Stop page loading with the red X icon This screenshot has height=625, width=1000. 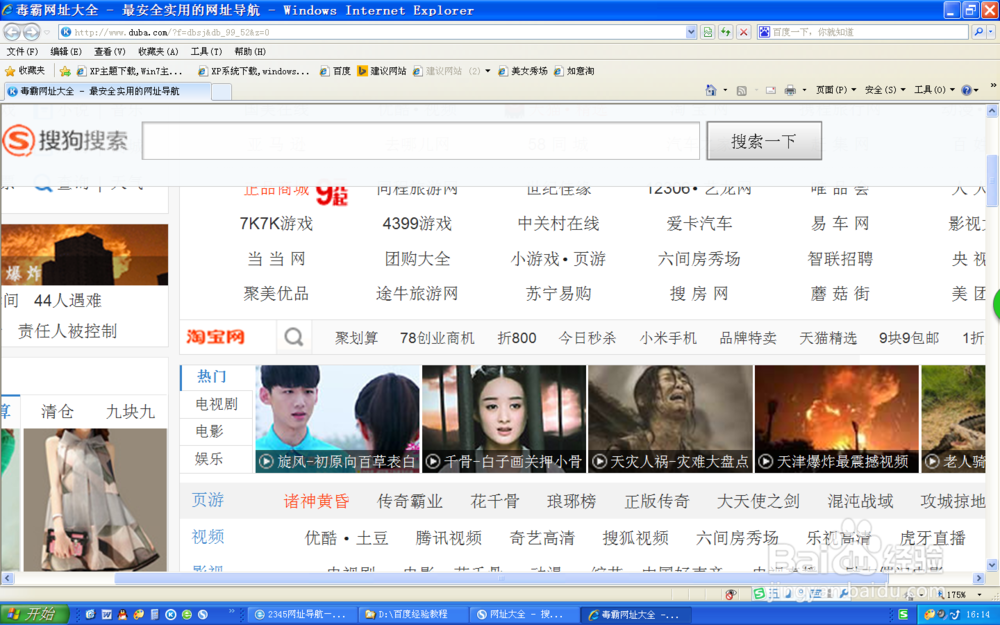[x=743, y=31]
